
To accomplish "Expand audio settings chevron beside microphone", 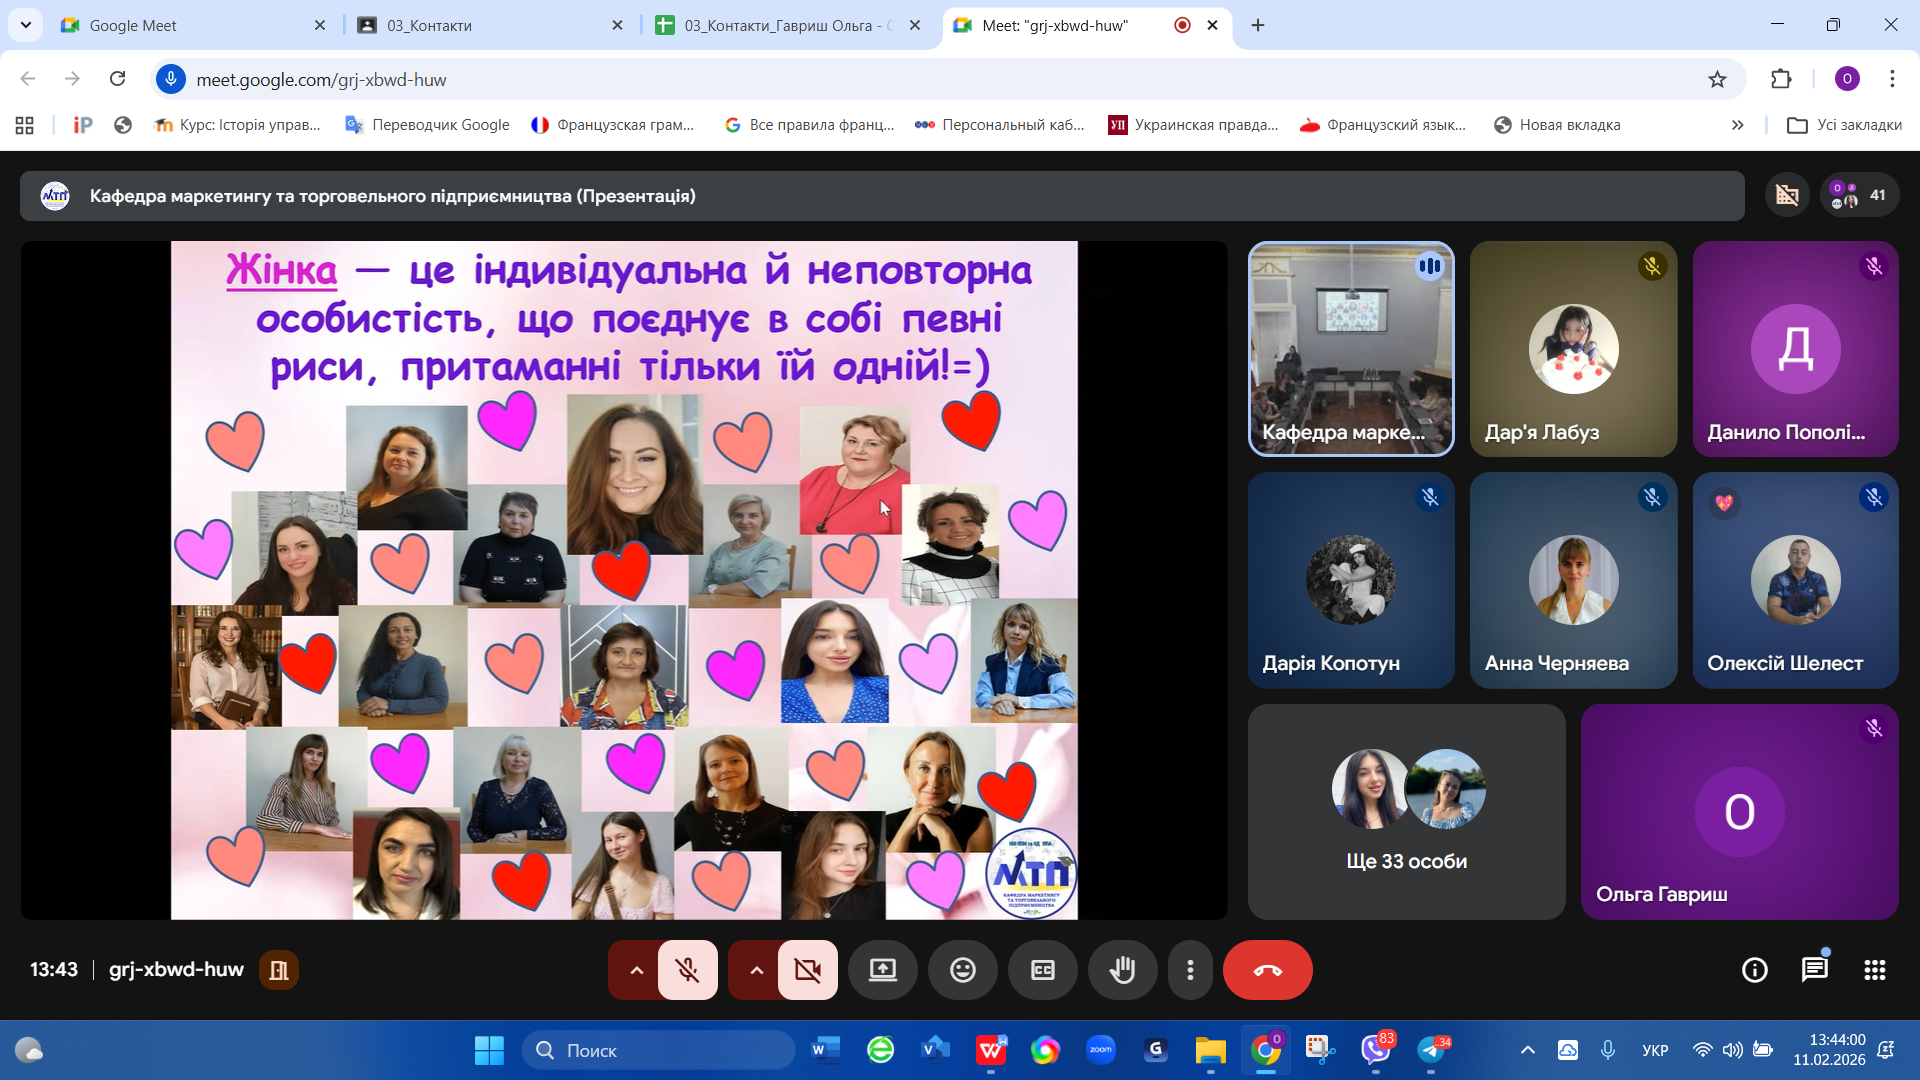I will 636,970.
